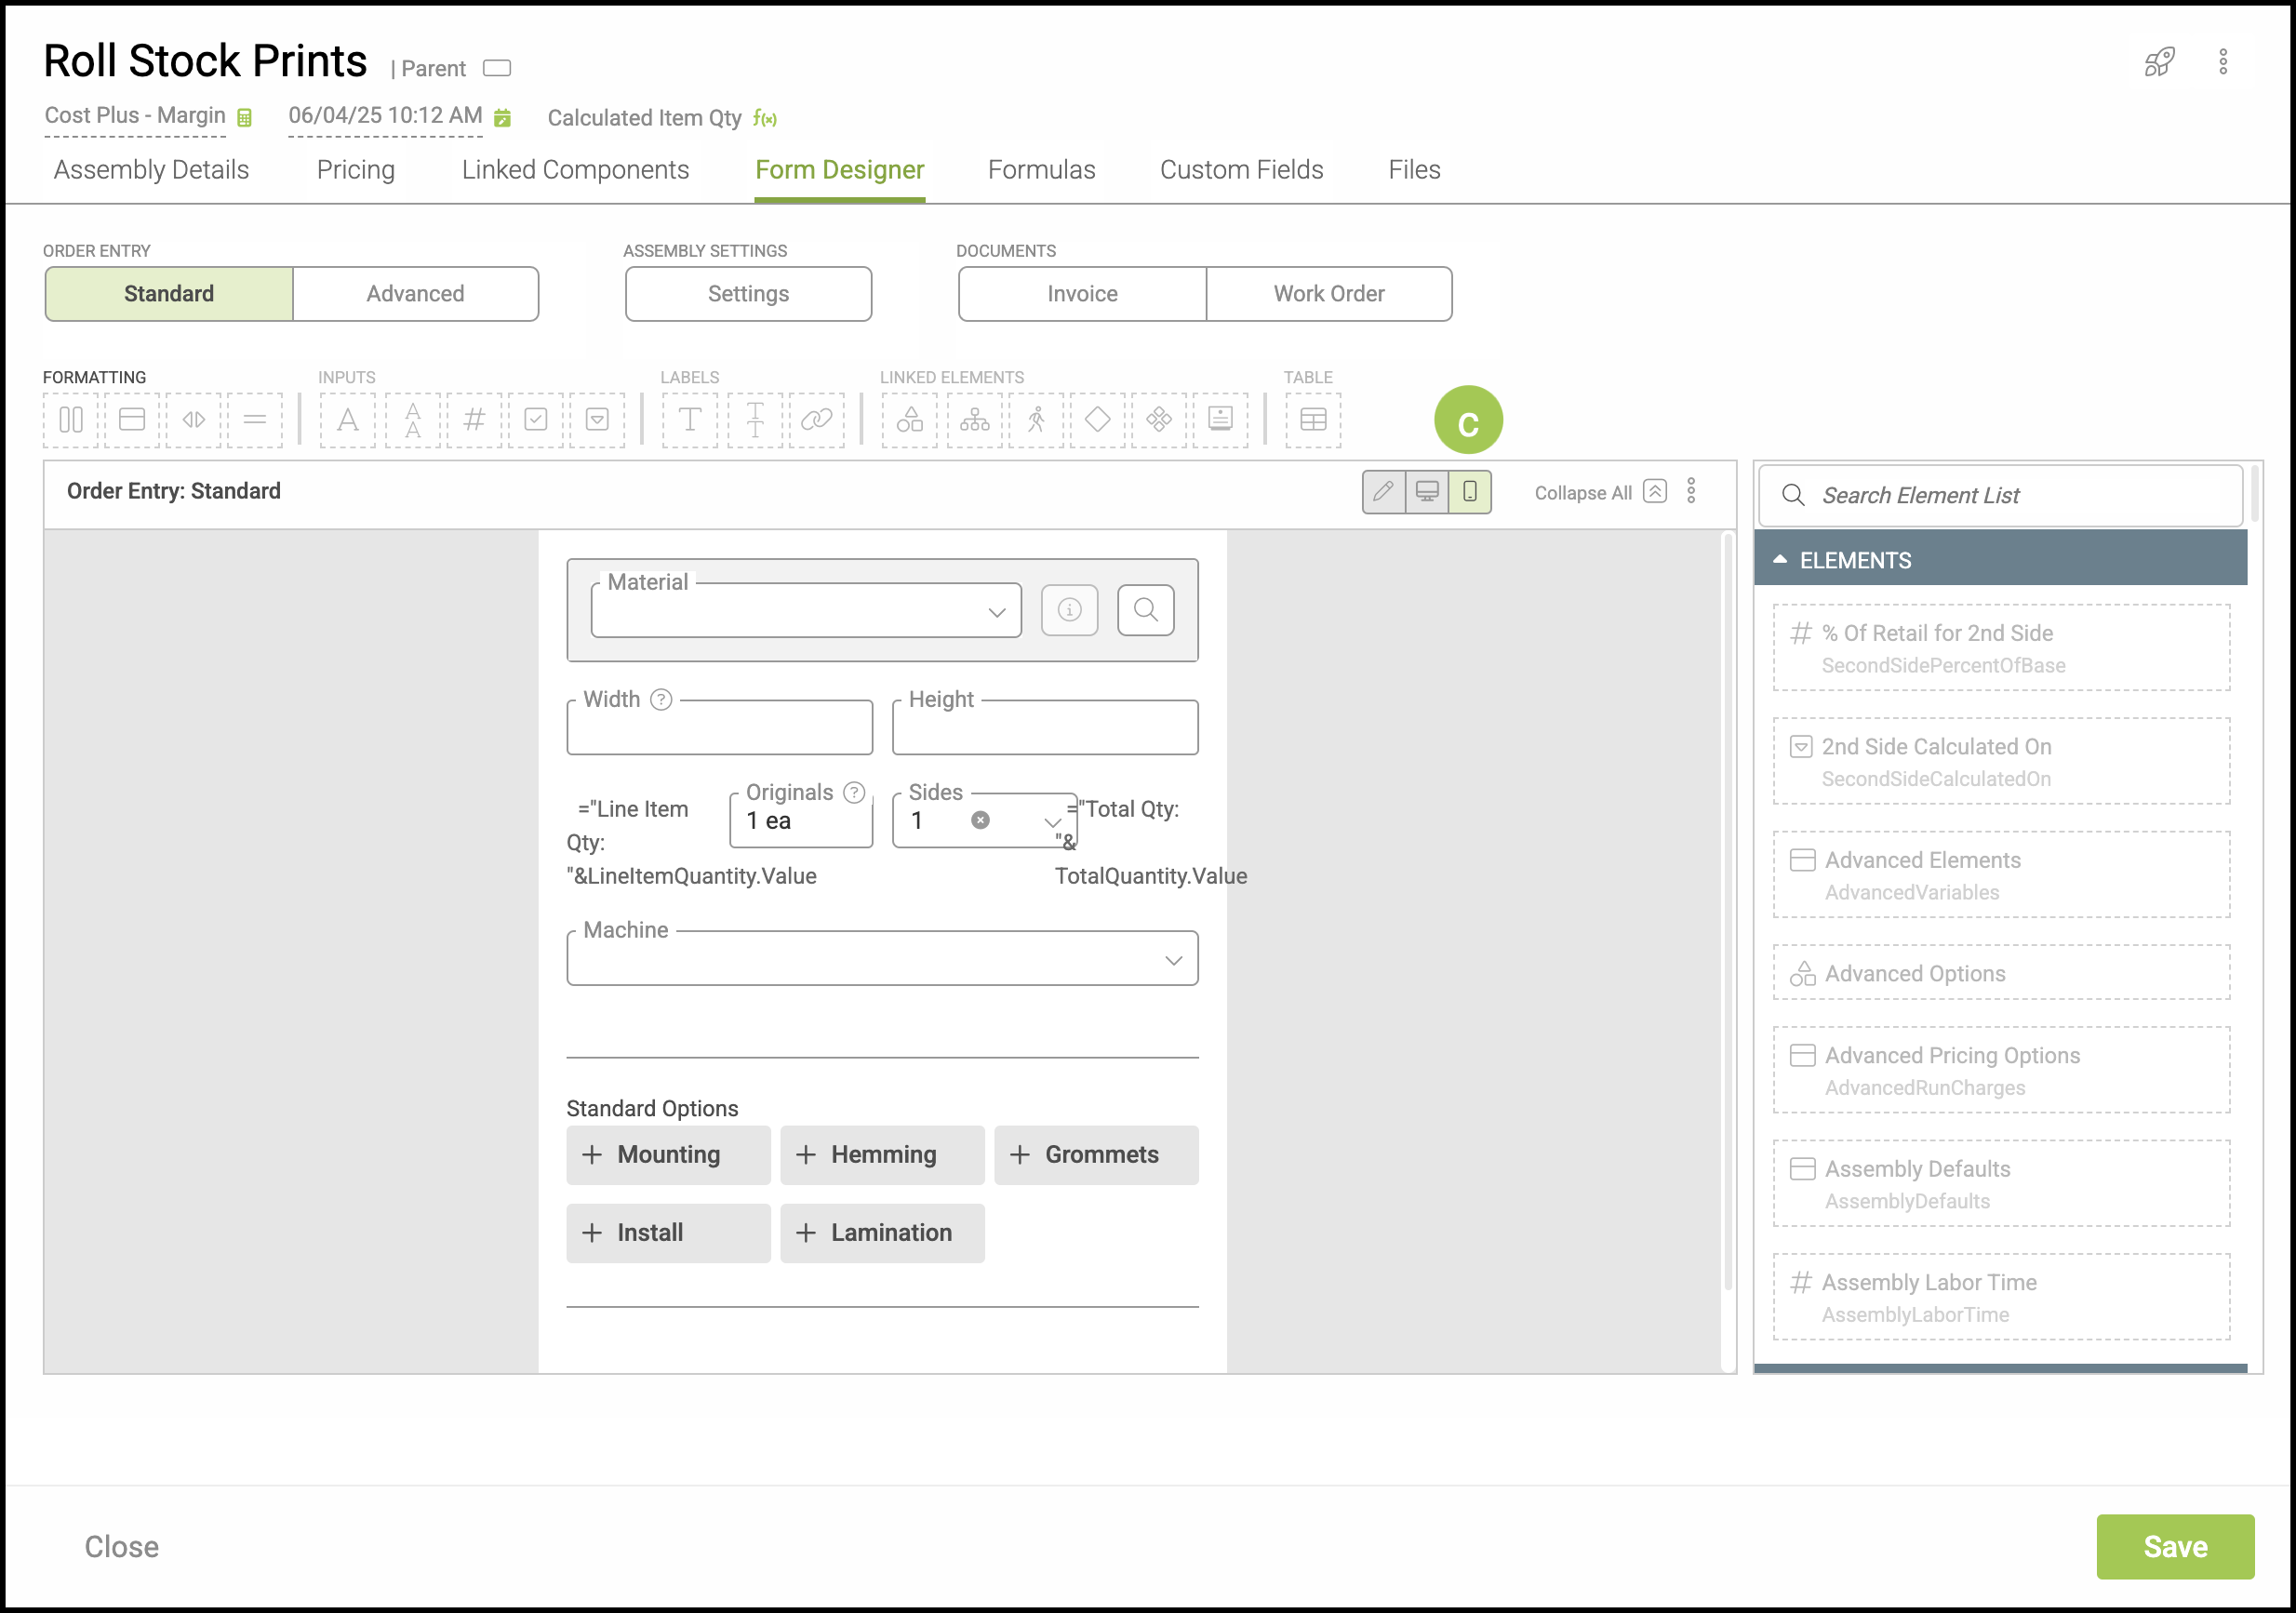The image size is (2296, 1613).
Task: Open the Material dropdown
Action: (805, 611)
